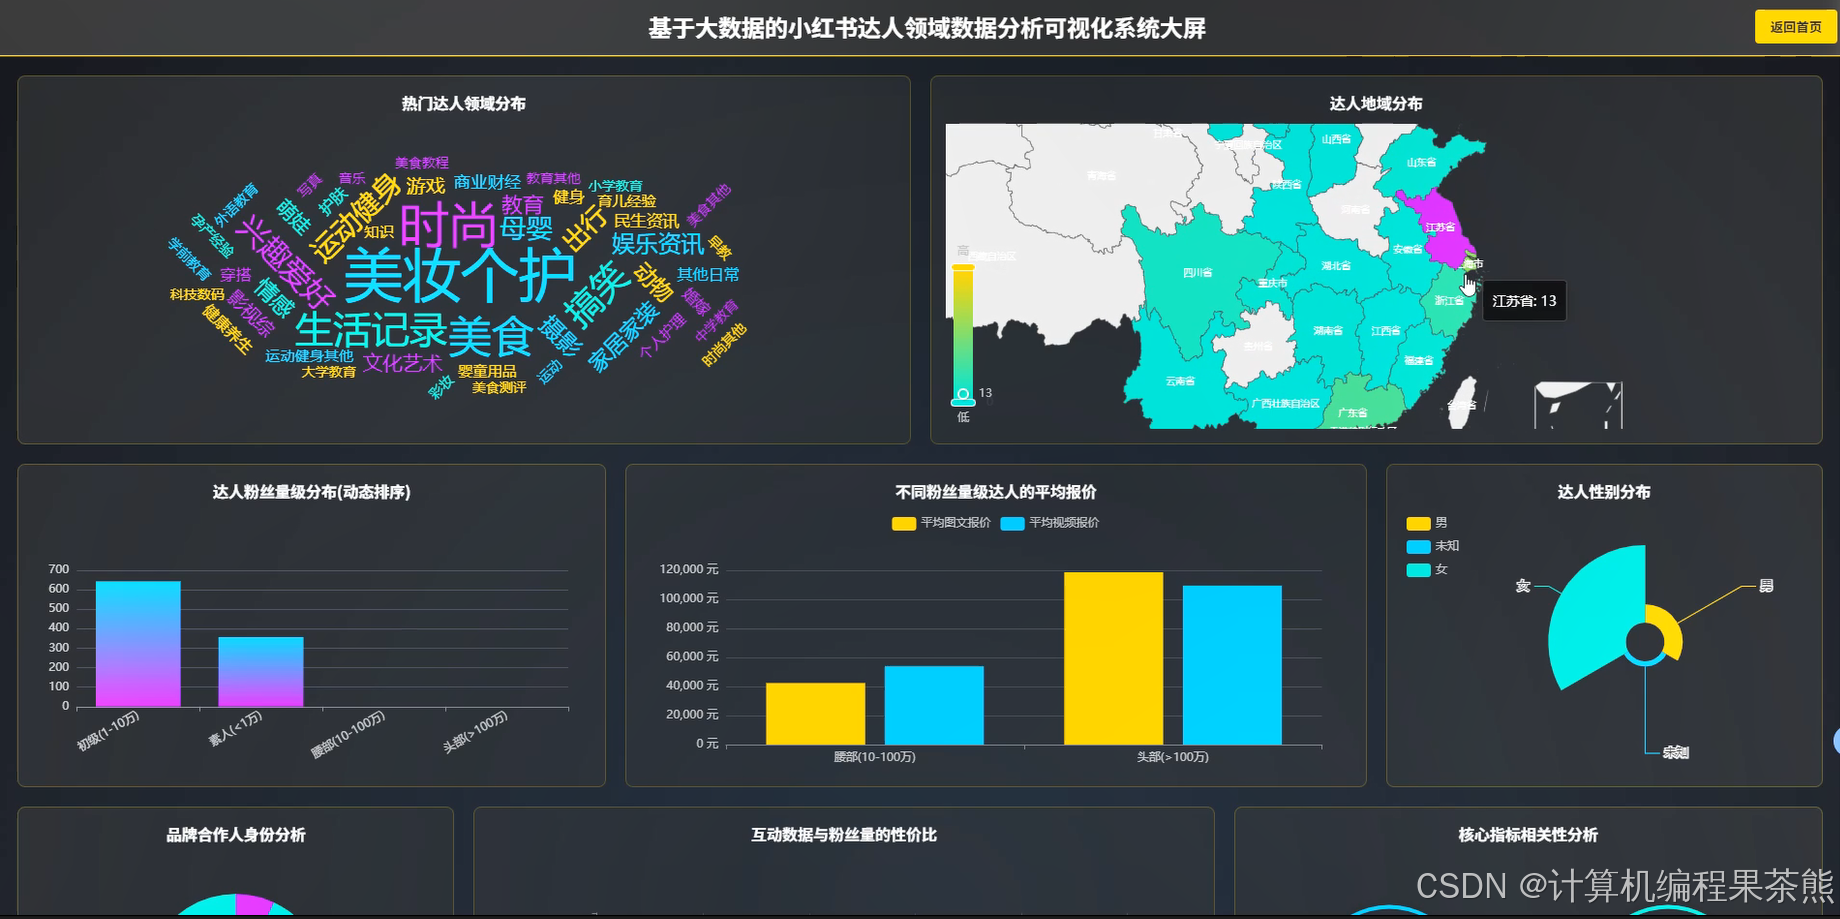Select the 时尚 keyword in word cloud

click(x=448, y=223)
